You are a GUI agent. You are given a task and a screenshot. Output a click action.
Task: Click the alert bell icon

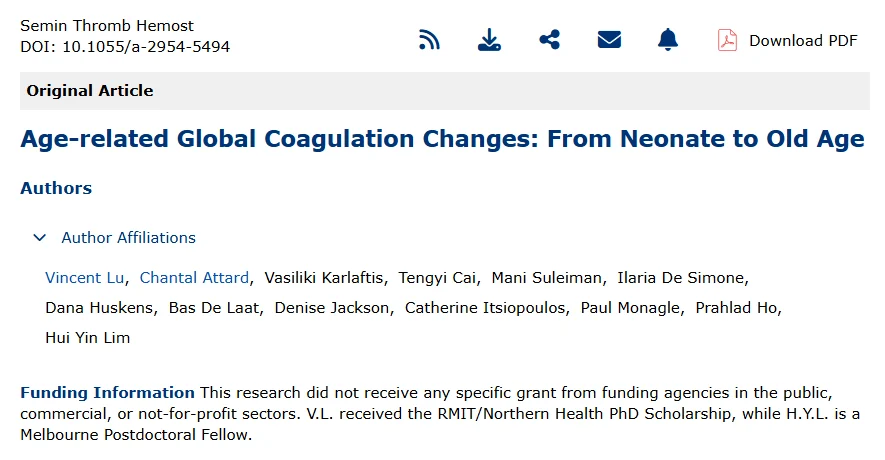coord(668,40)
